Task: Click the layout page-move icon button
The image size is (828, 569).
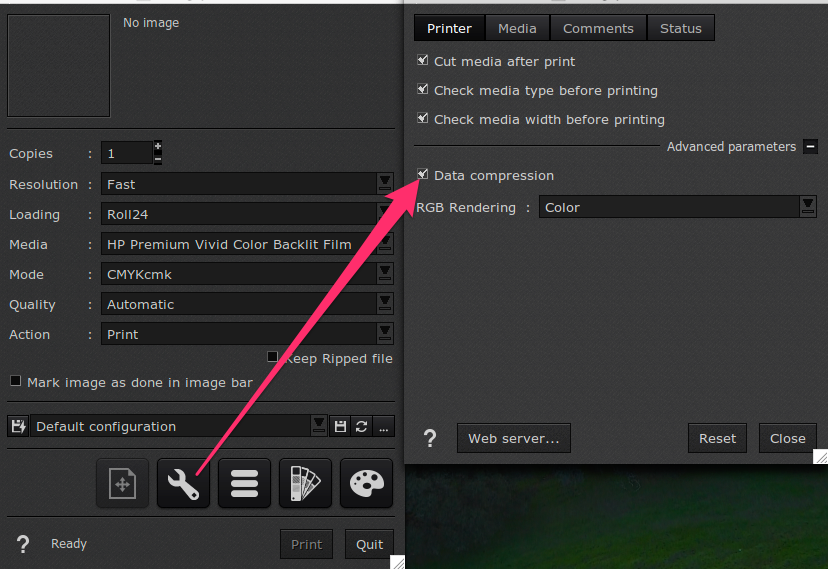Action: 122,484
